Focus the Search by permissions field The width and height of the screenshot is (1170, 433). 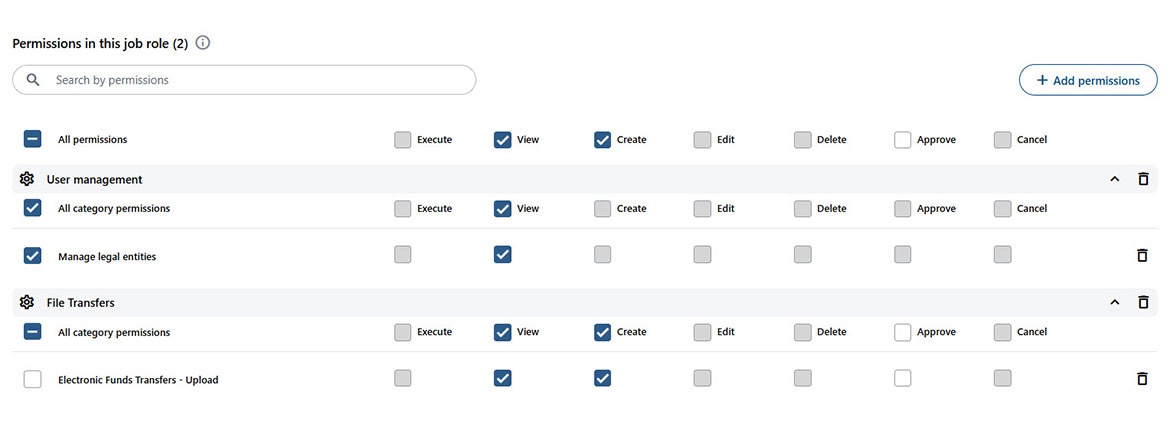coord(260,80)
